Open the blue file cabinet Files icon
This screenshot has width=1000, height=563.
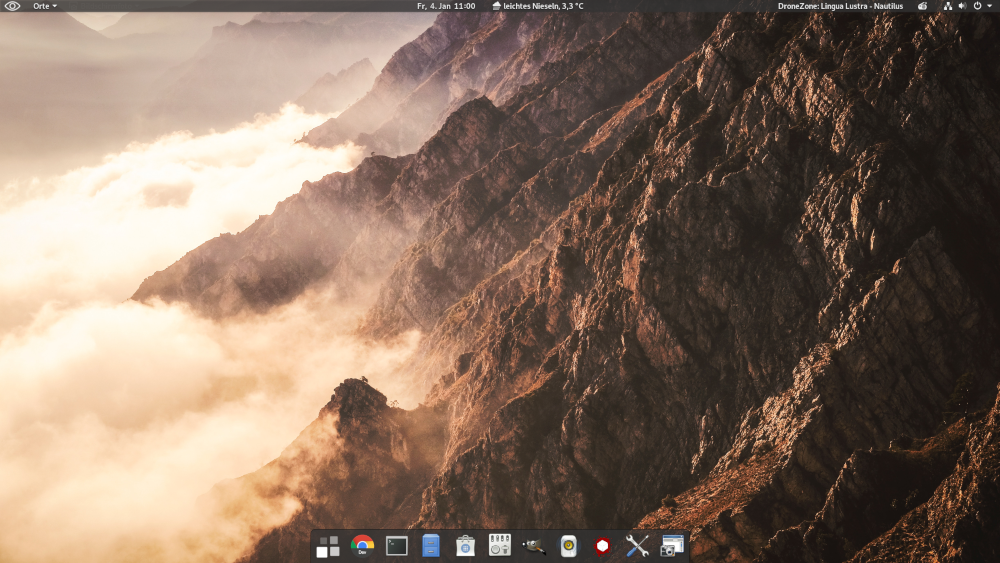(431, 546)
